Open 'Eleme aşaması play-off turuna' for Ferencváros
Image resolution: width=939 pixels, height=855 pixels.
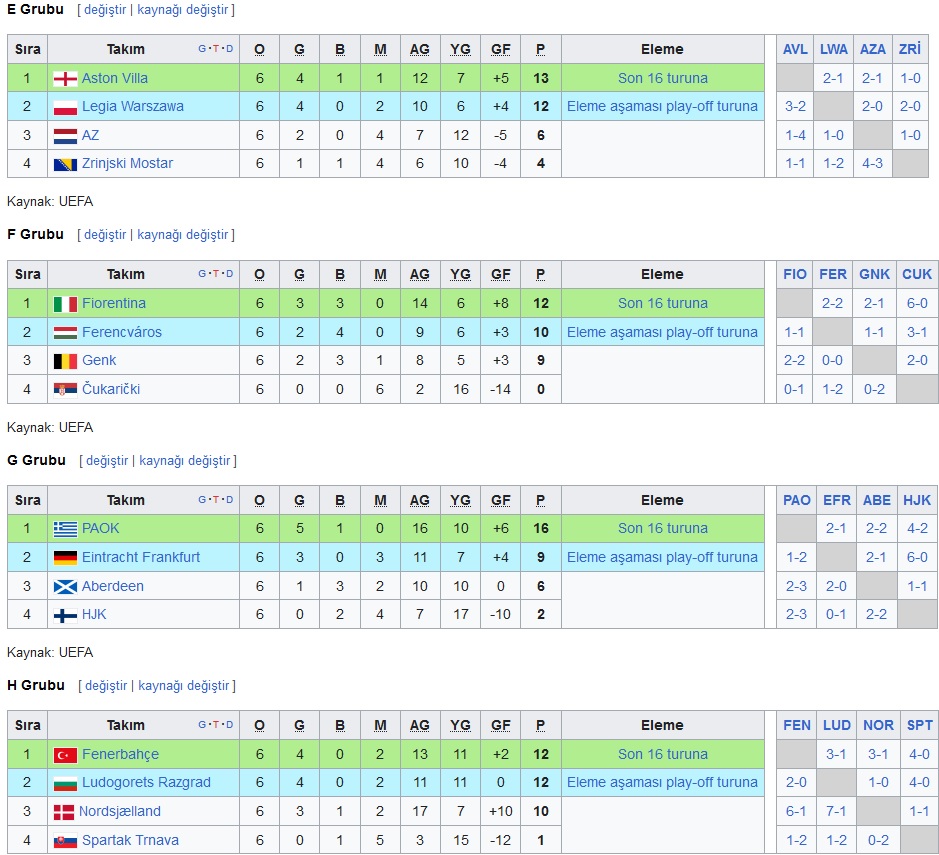click(x=662, y=332)
